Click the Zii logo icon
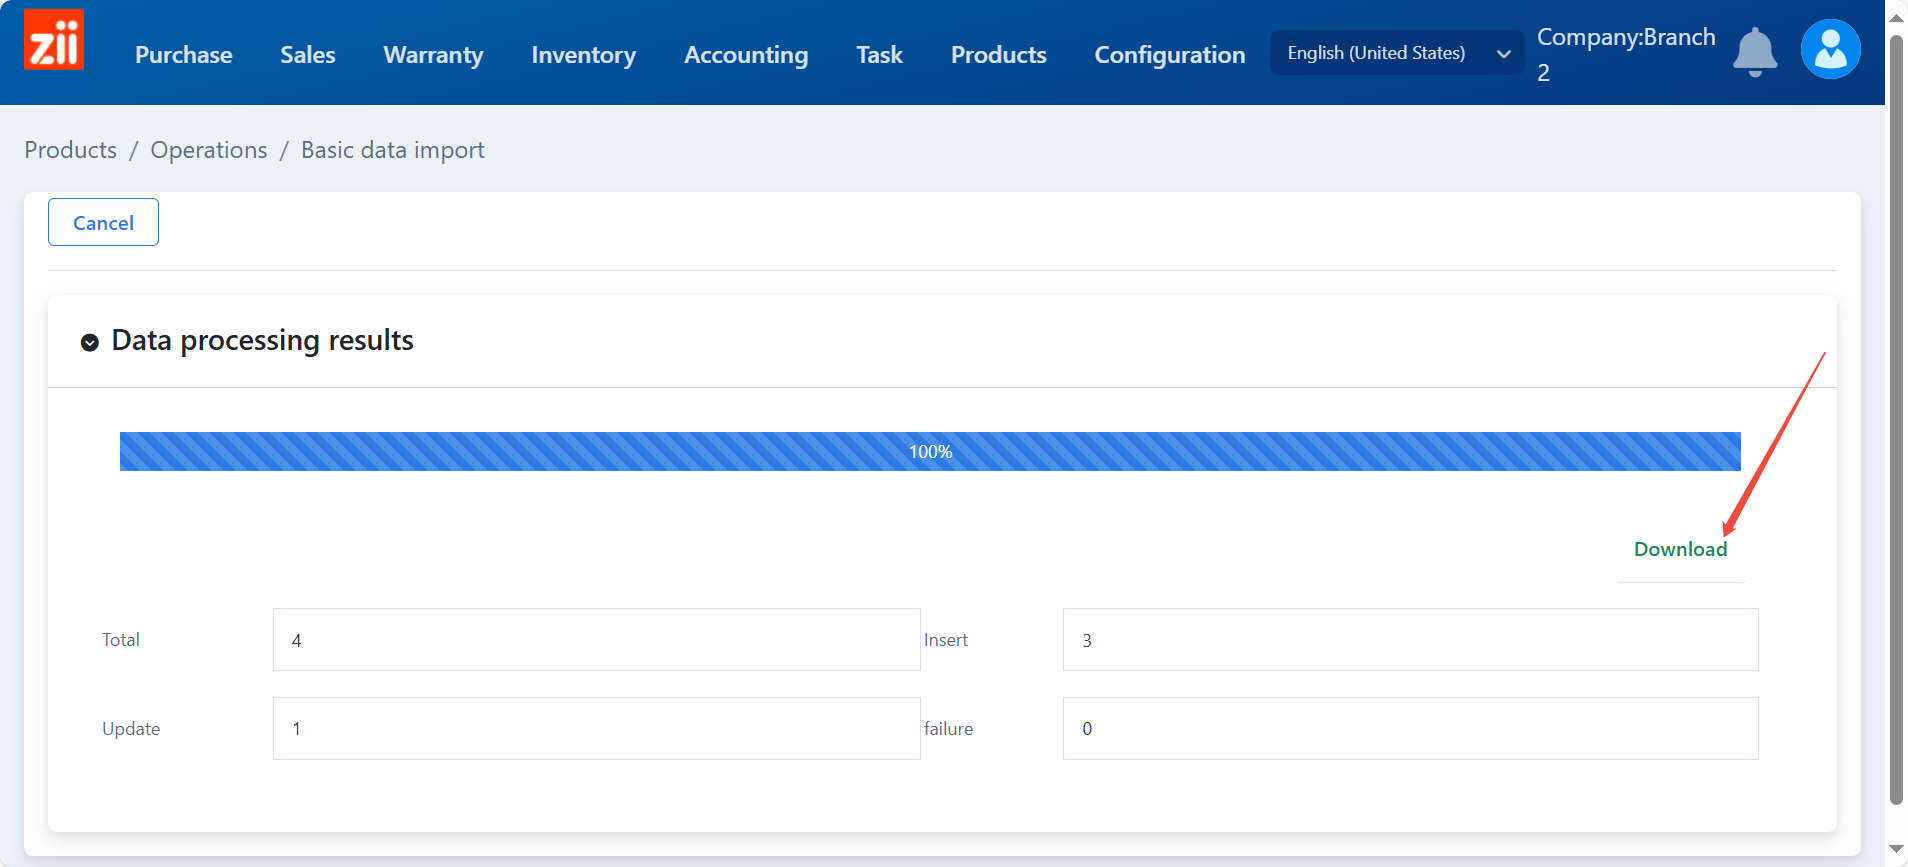This screenshot has height=867, width=1908. (x=53, y=41)
